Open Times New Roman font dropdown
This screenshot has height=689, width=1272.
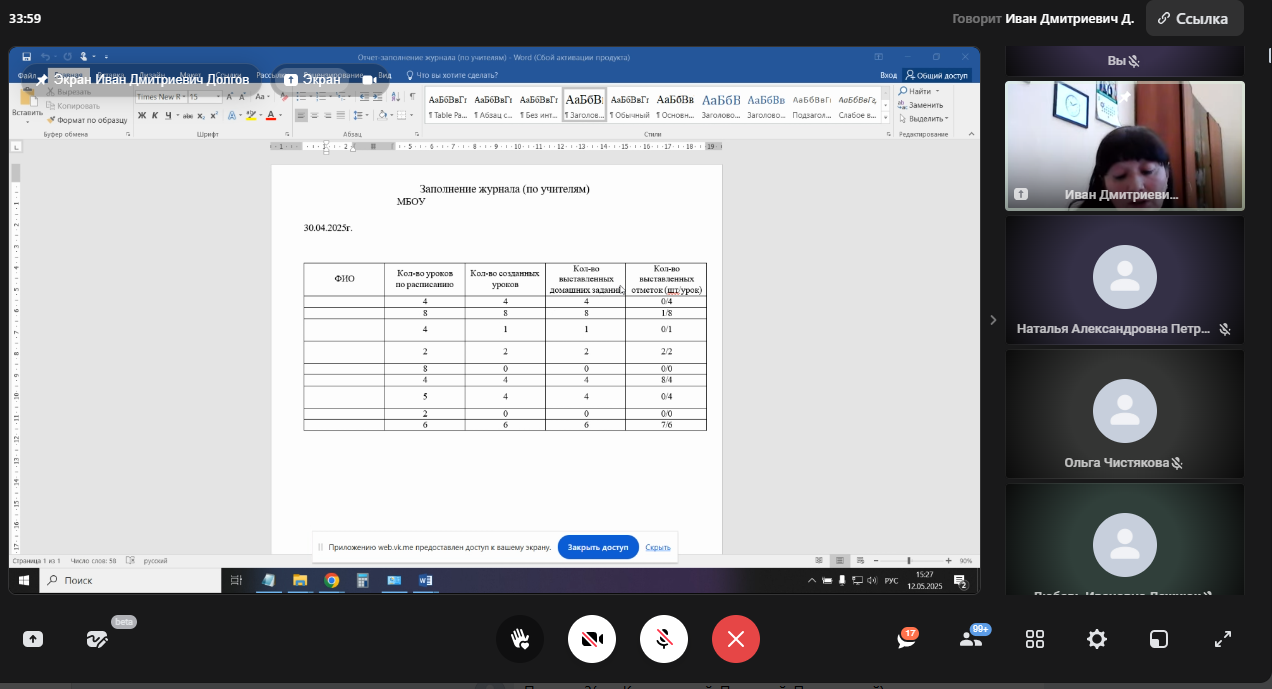[x=183, y=97]
